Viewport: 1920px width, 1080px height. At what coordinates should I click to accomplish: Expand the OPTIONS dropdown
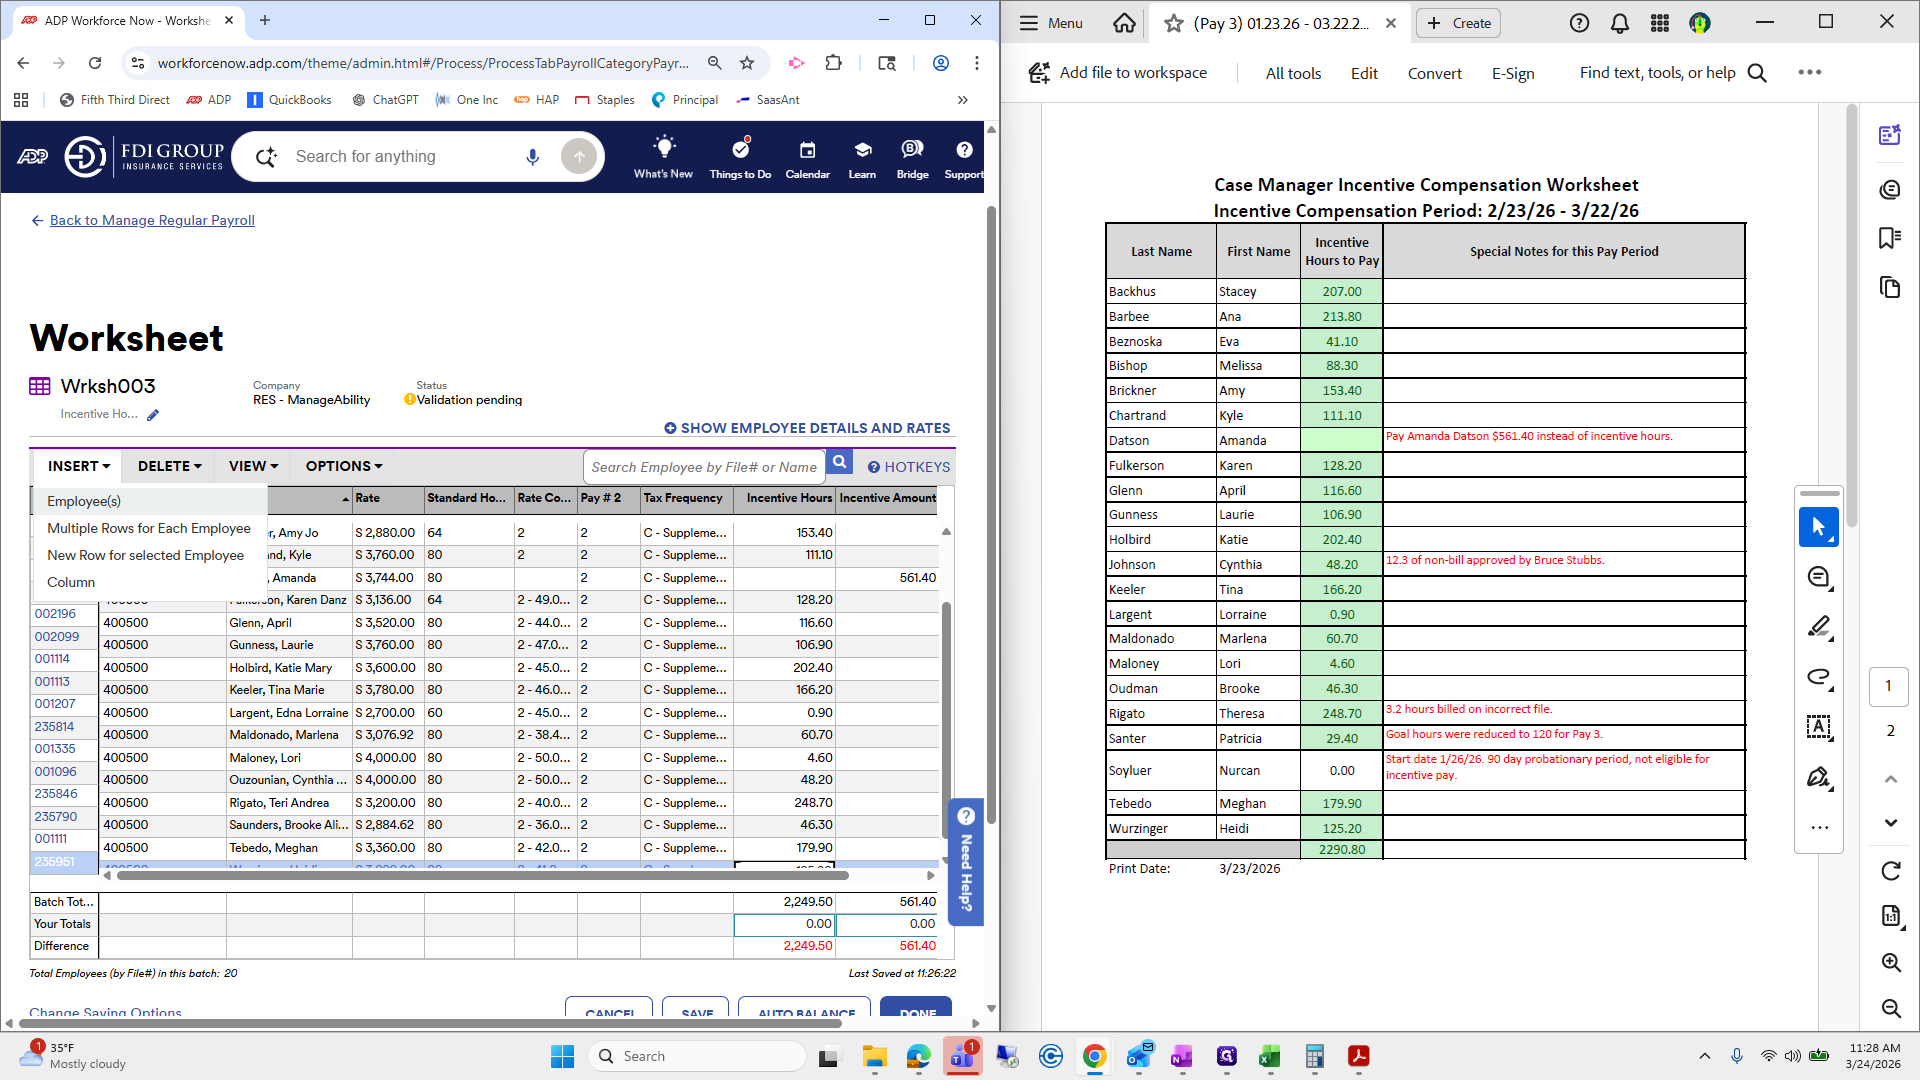click(343, 466)
